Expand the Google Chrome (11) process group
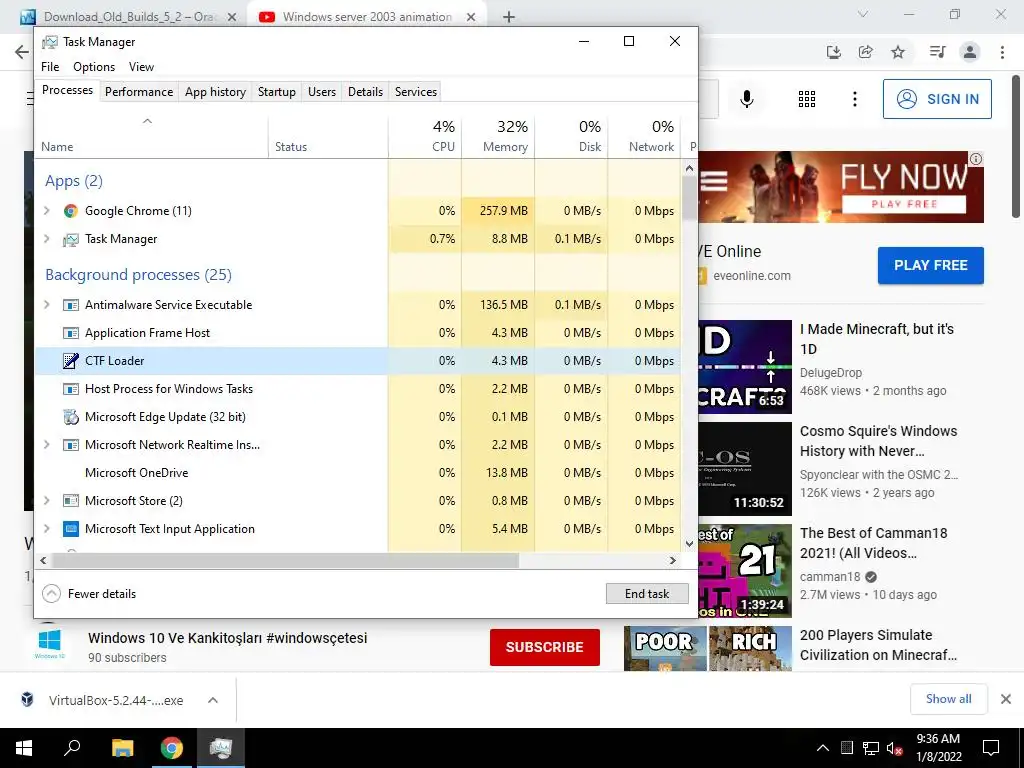The image size is (1024, 768). tap(46, 210)
